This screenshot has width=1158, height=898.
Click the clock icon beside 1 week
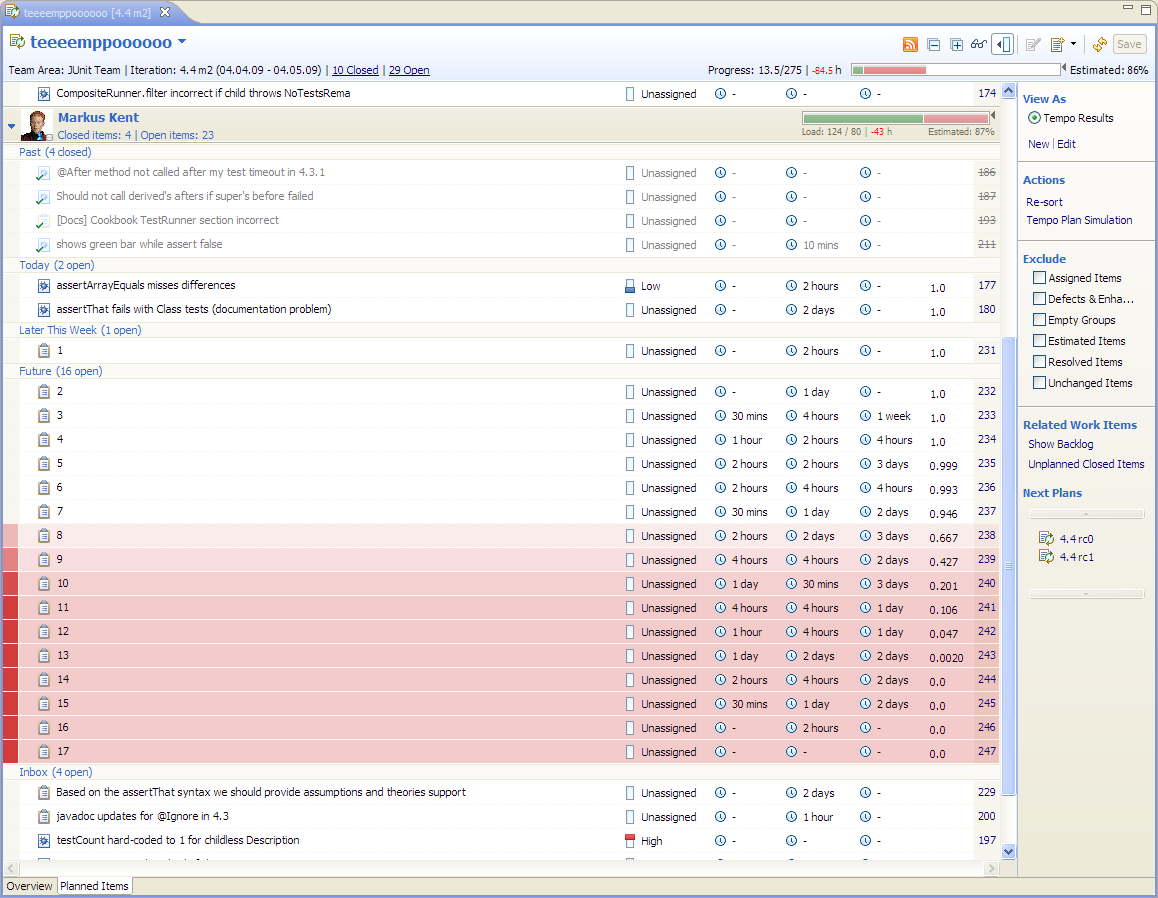click(866, 416)
